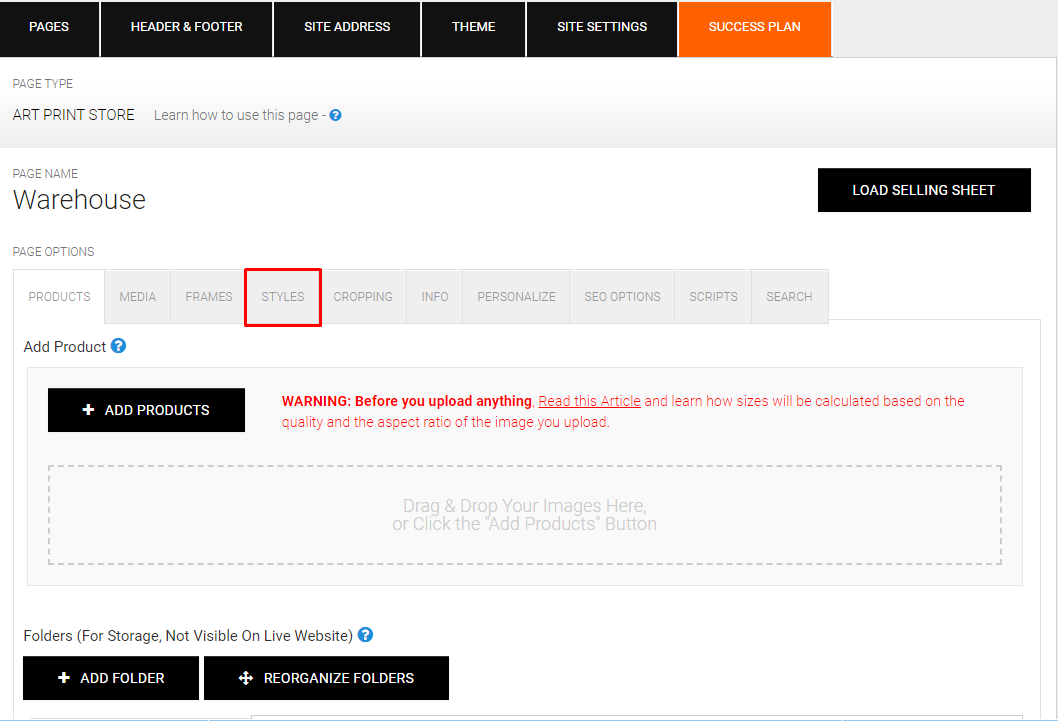
Task: Go to the PERSONALIZE tab
Action: [x=516, y=297]
